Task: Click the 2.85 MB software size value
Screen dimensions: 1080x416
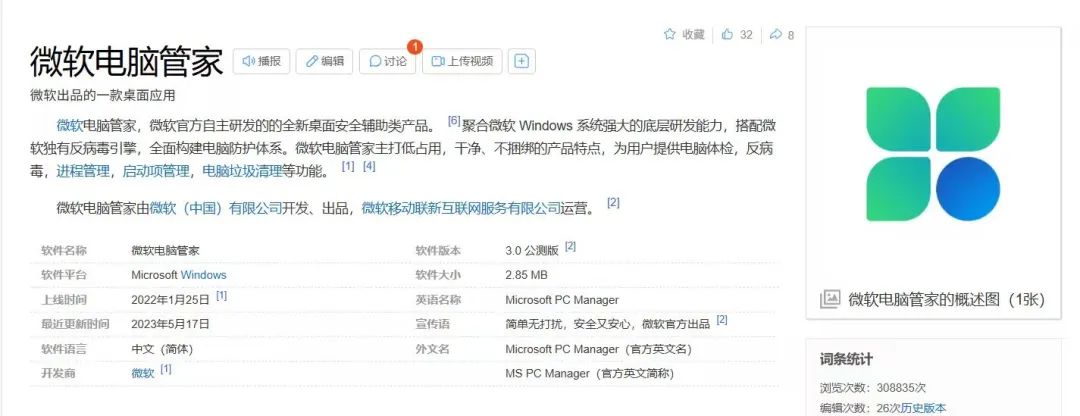Action: [526, 275]
